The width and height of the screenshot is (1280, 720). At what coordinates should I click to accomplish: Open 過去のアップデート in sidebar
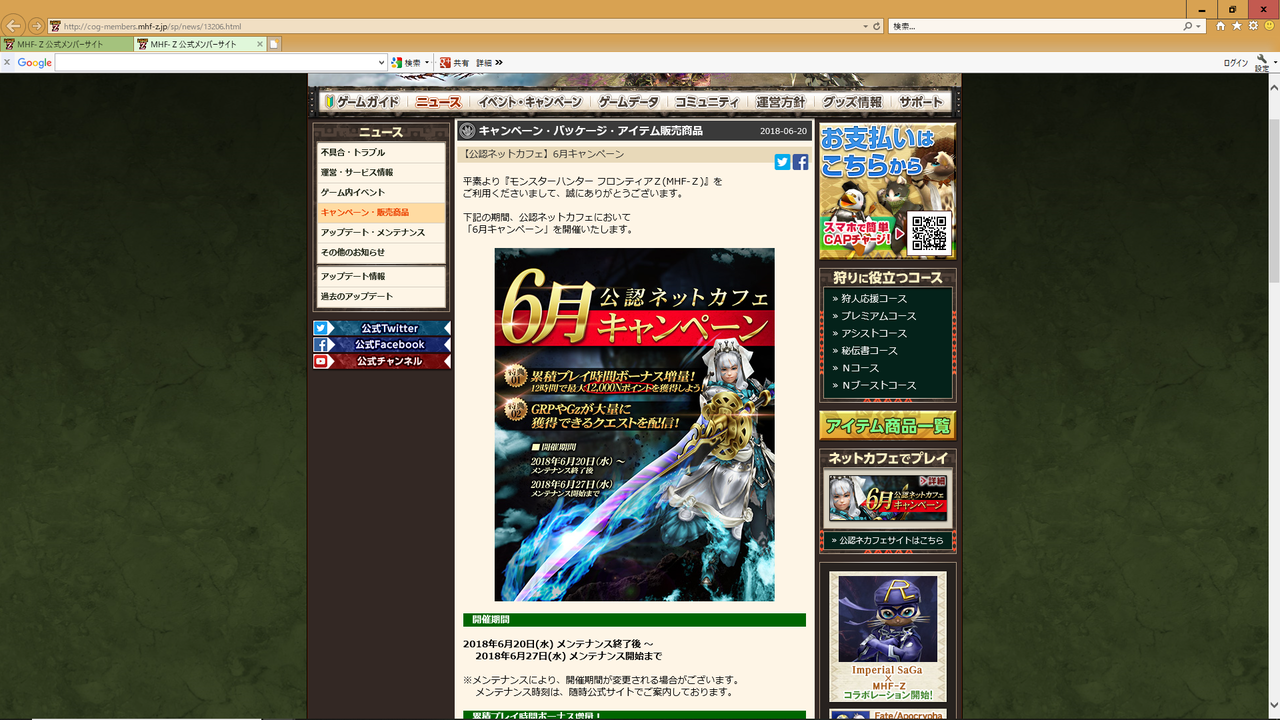pyautogui.click(x=381, y=297)
